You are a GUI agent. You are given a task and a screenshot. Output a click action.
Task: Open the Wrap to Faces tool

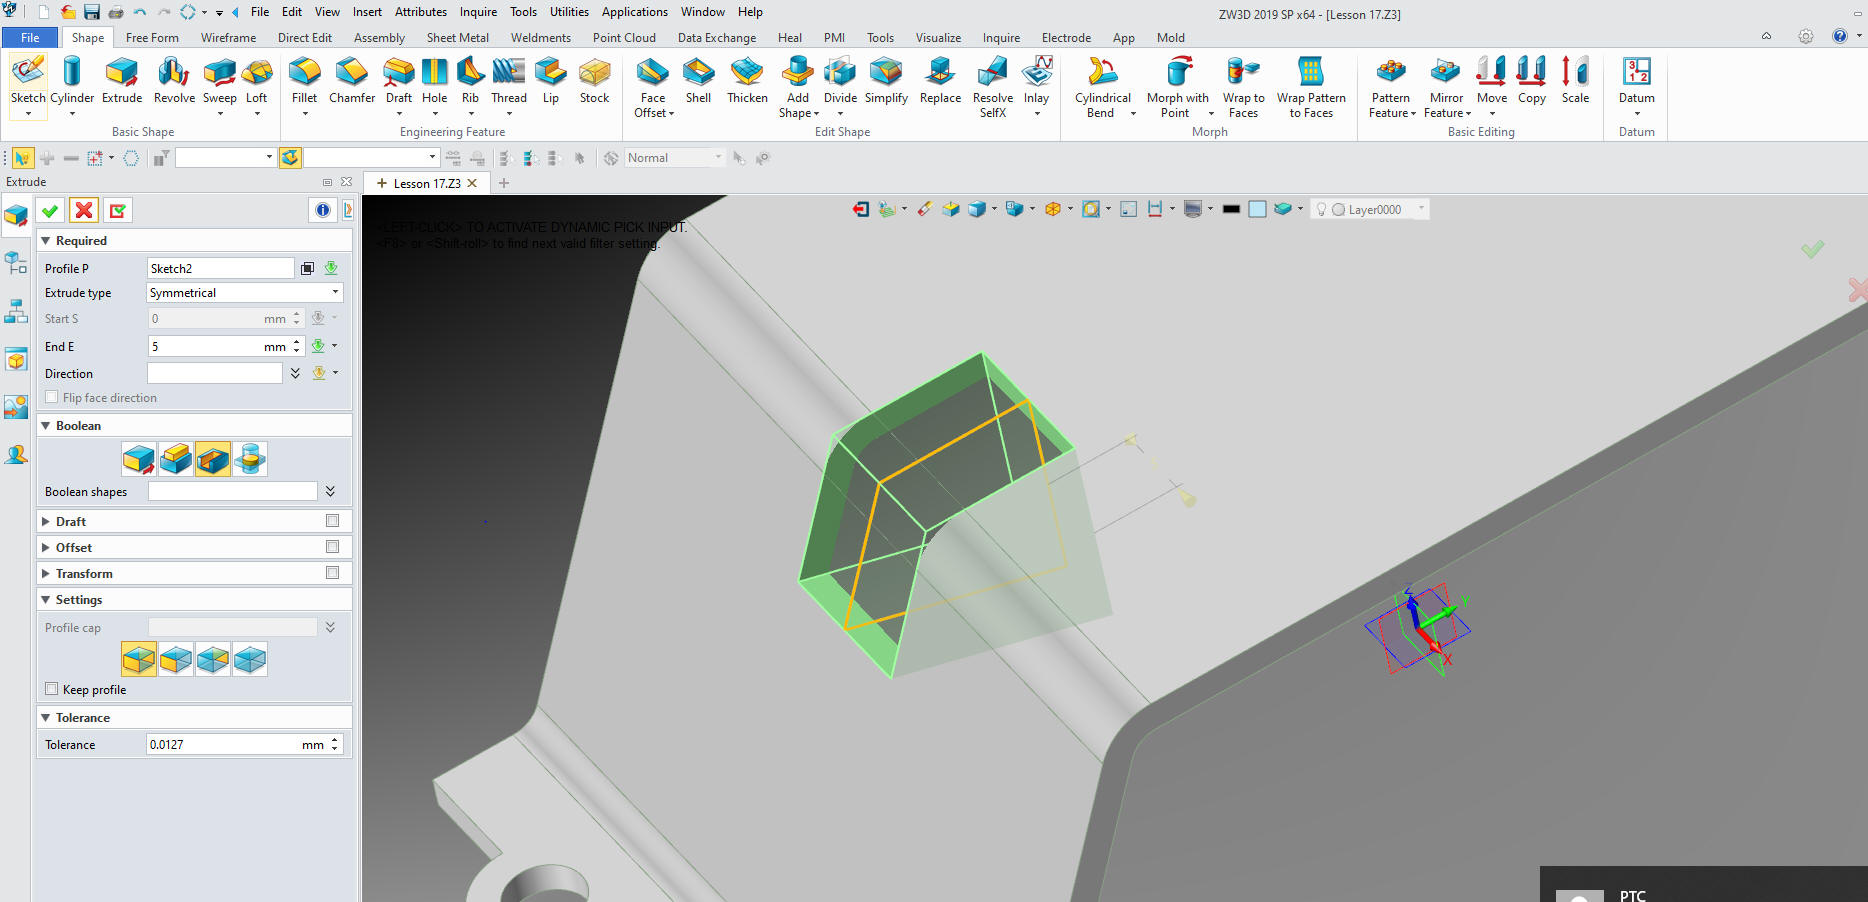tap(1243, 87)
